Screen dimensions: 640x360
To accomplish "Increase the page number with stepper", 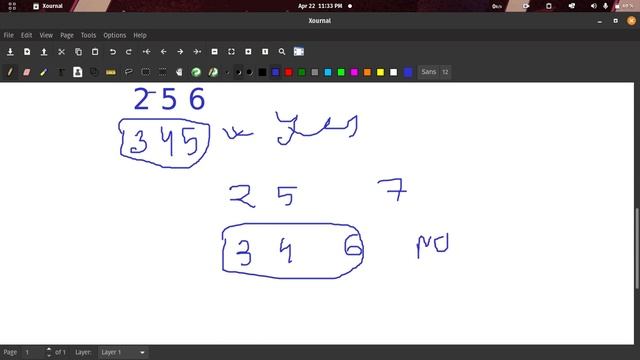I will [49, 349].
